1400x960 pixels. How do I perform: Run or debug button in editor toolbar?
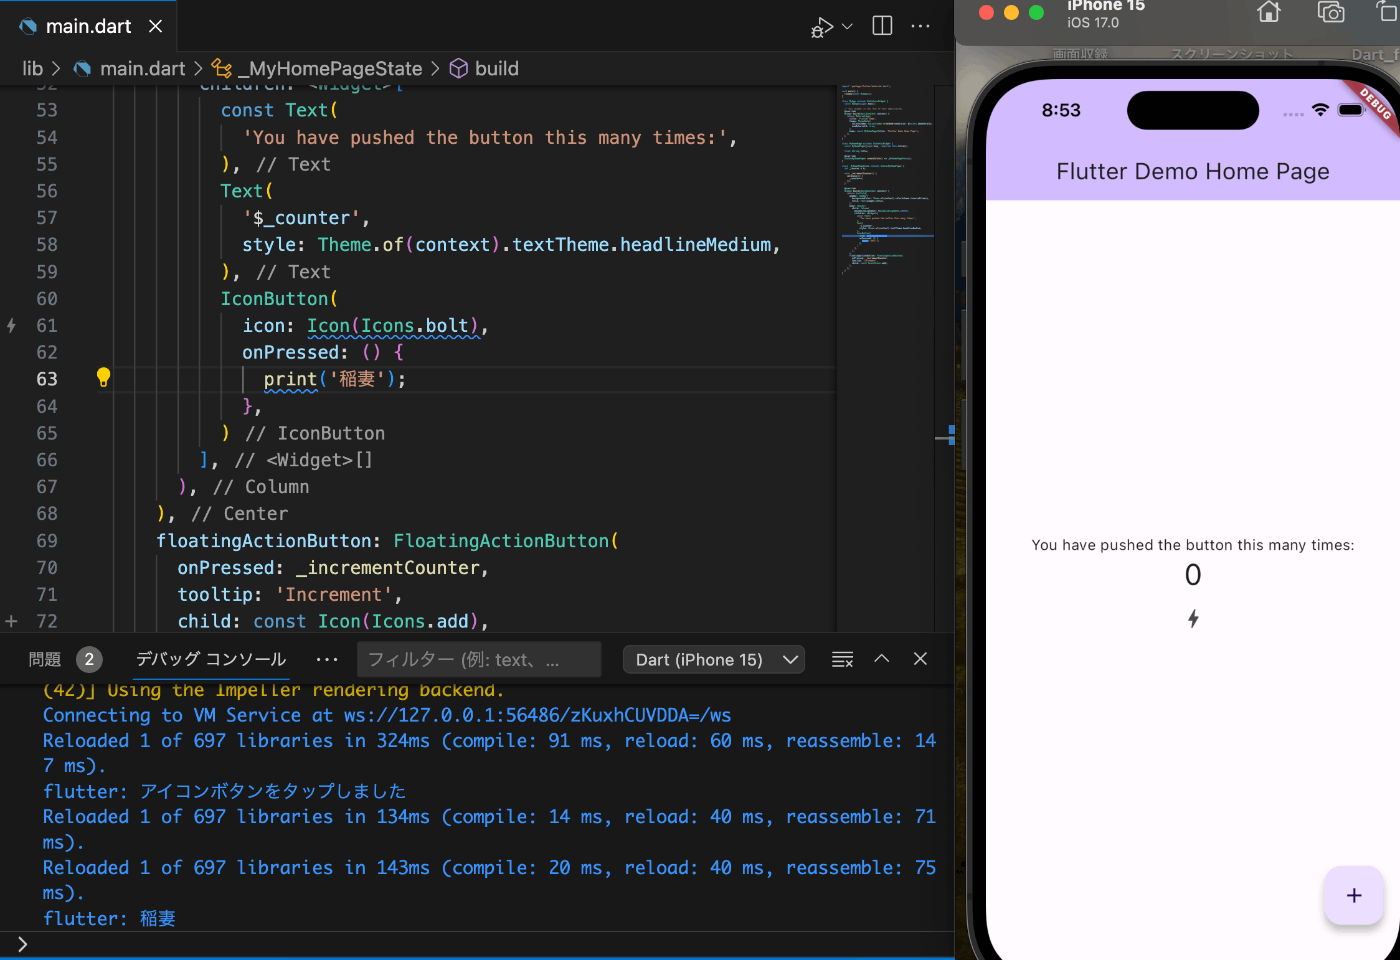pyautogui.click(x=822, y=27)
